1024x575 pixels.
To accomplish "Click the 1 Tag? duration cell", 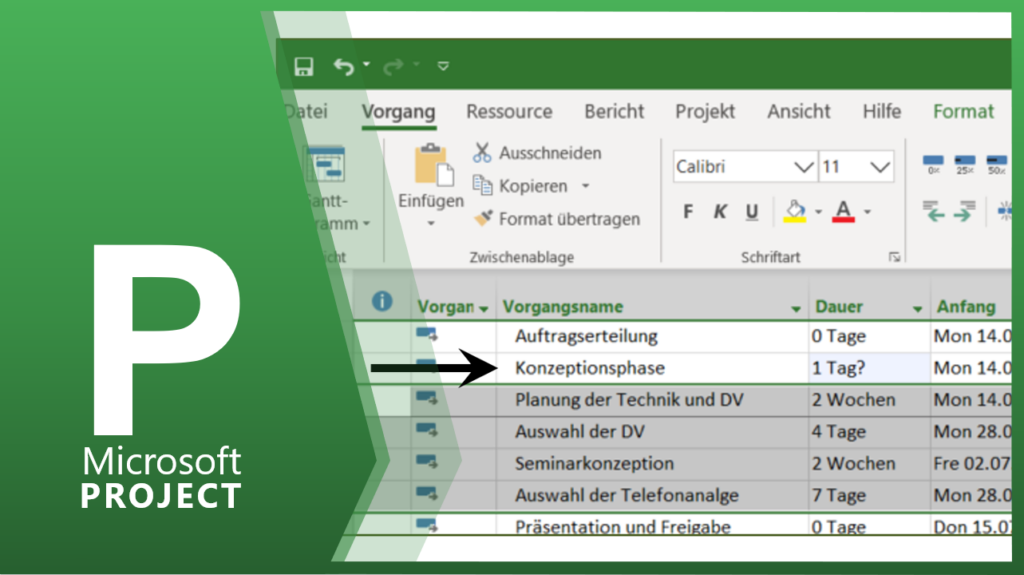I will pos(869,368).
